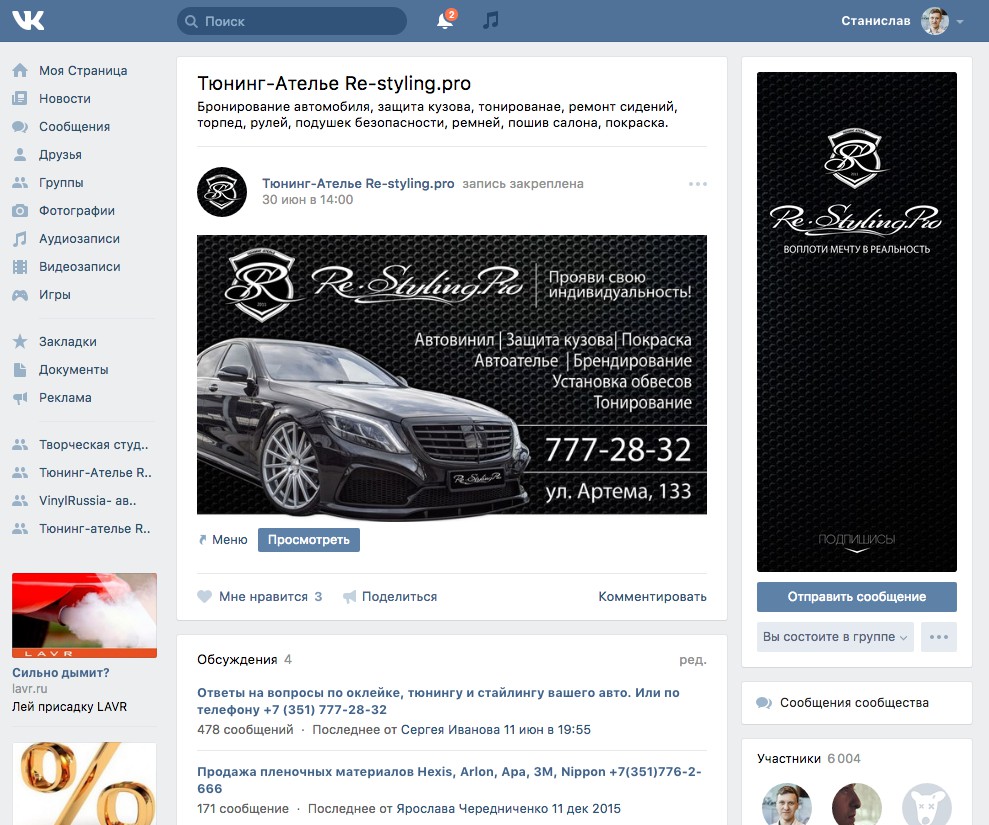The height and width of the screenshot is (825, 989).
Task: Click people icon beside Группы
Action: 20,182
